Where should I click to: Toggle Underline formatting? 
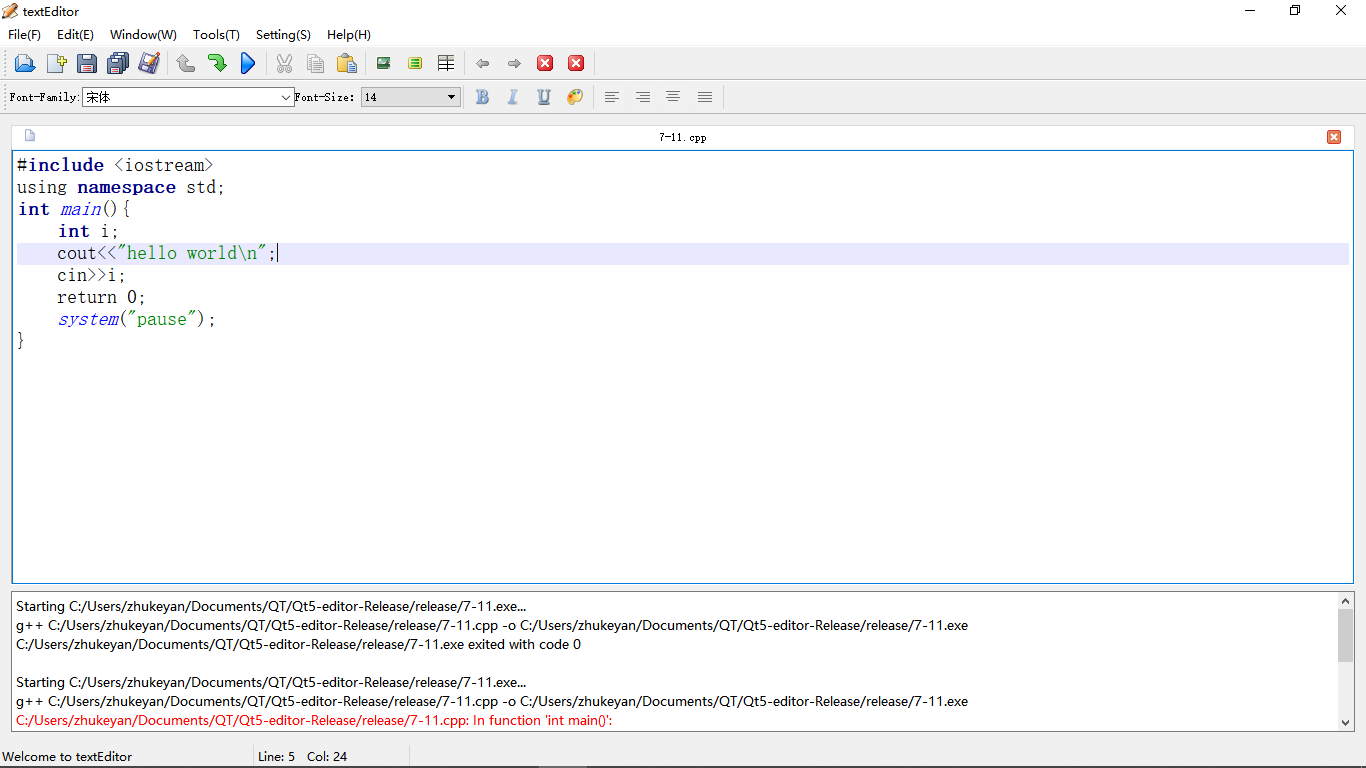click(x=544, y=97)
